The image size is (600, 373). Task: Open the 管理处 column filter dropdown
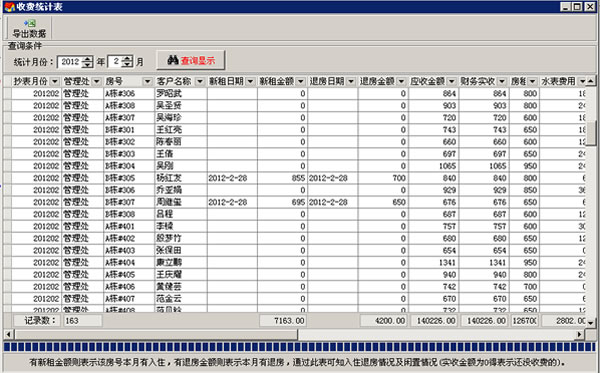pos(96,81)
